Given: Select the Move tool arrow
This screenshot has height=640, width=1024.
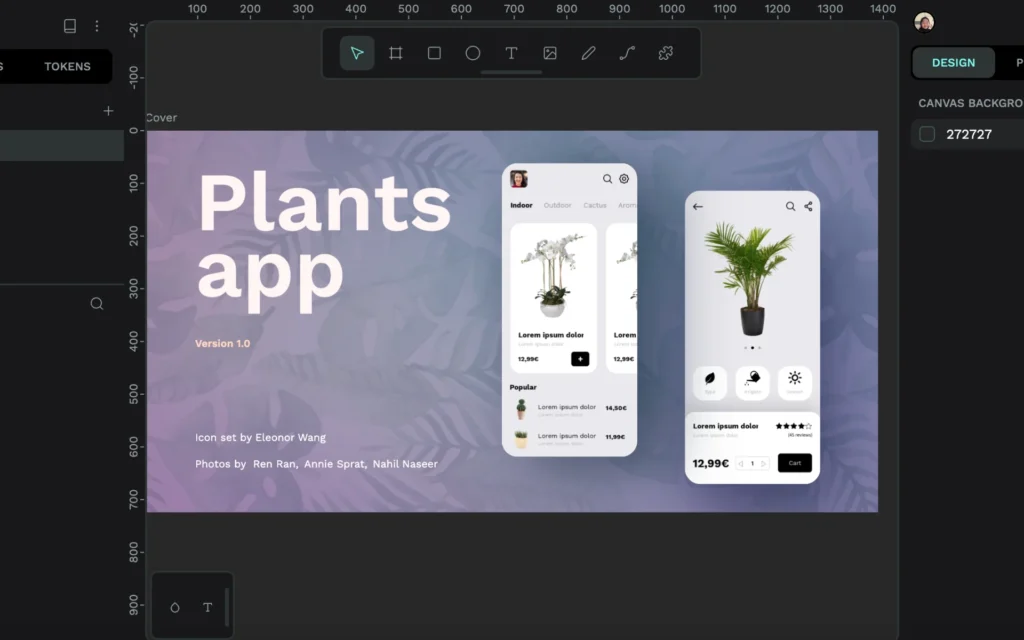Looking at the screenshot, I should (357, 53).
